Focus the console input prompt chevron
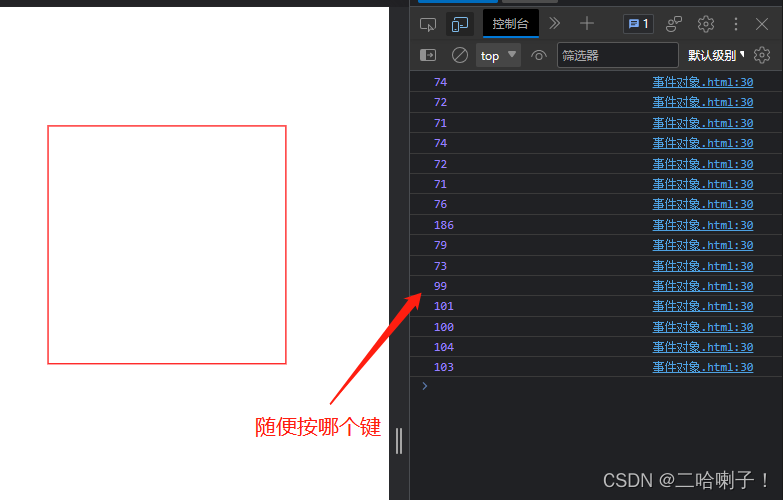The height and width of the screenshot is (500, 783). pos(424,386)
